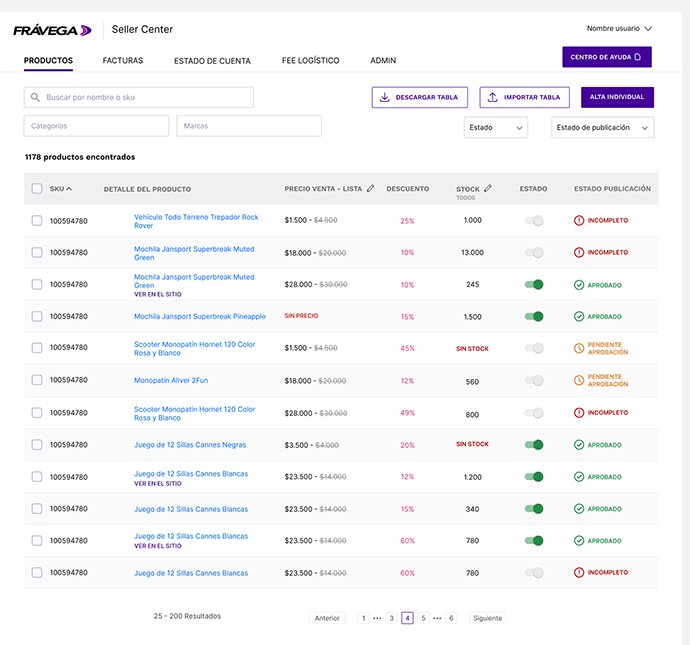
Task: Toggle Estado switch for Mochila Jansport Superbreak Pineapple
Action: click(x=534, y=316)
